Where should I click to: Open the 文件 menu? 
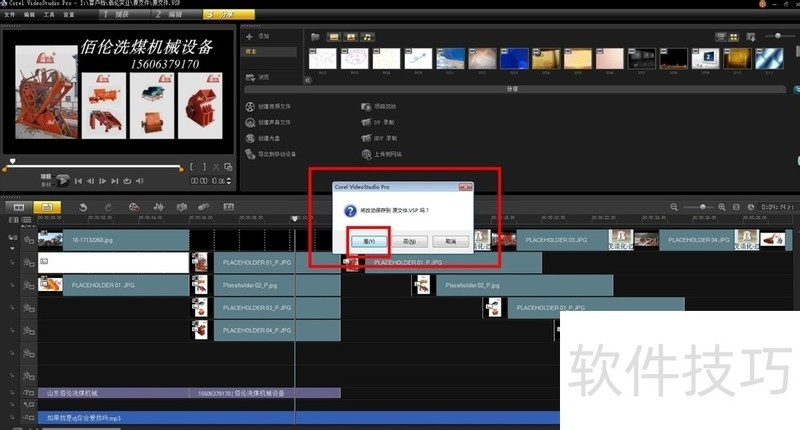(10, 16)
